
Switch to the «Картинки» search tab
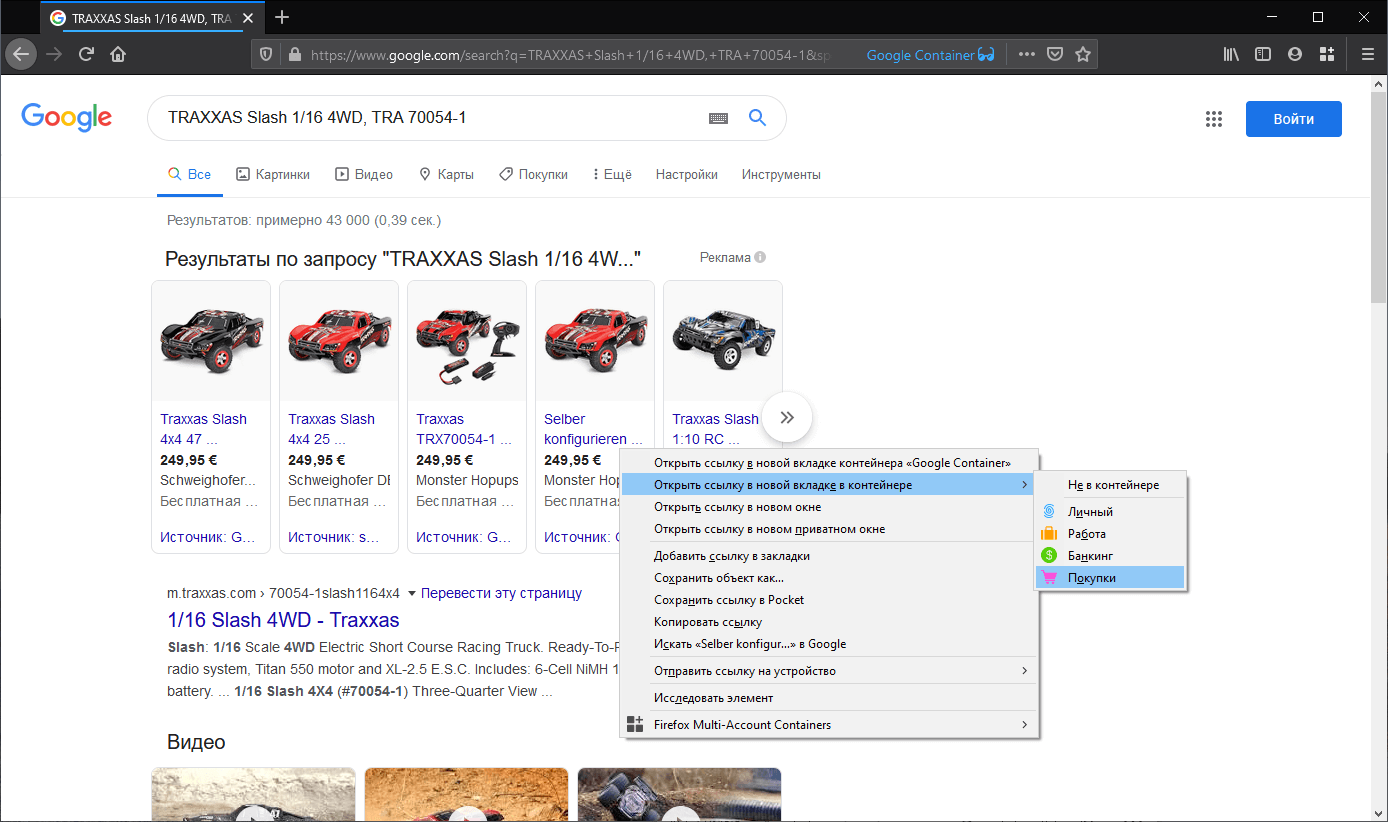(x=273, y=173)
